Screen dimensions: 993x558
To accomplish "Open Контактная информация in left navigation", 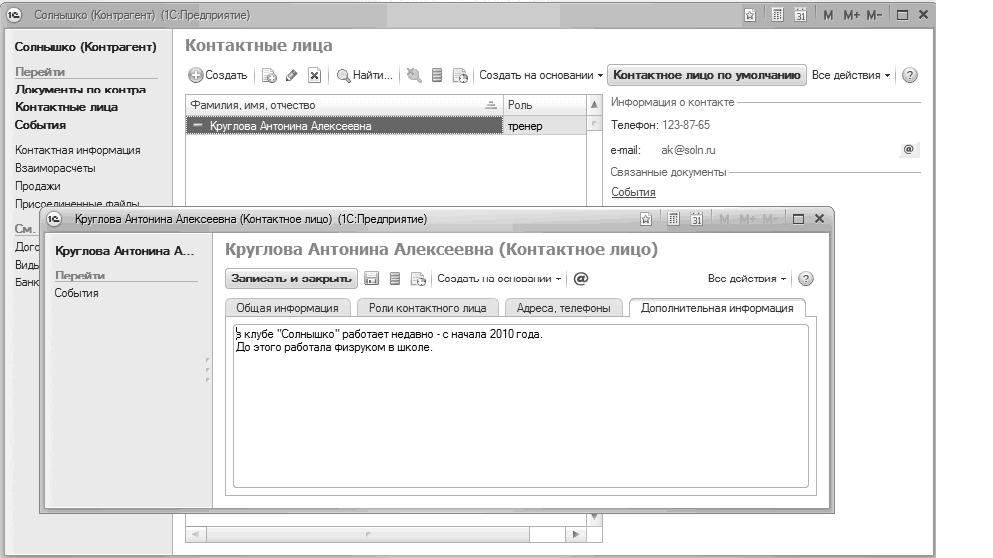I will tap(78, 150).
